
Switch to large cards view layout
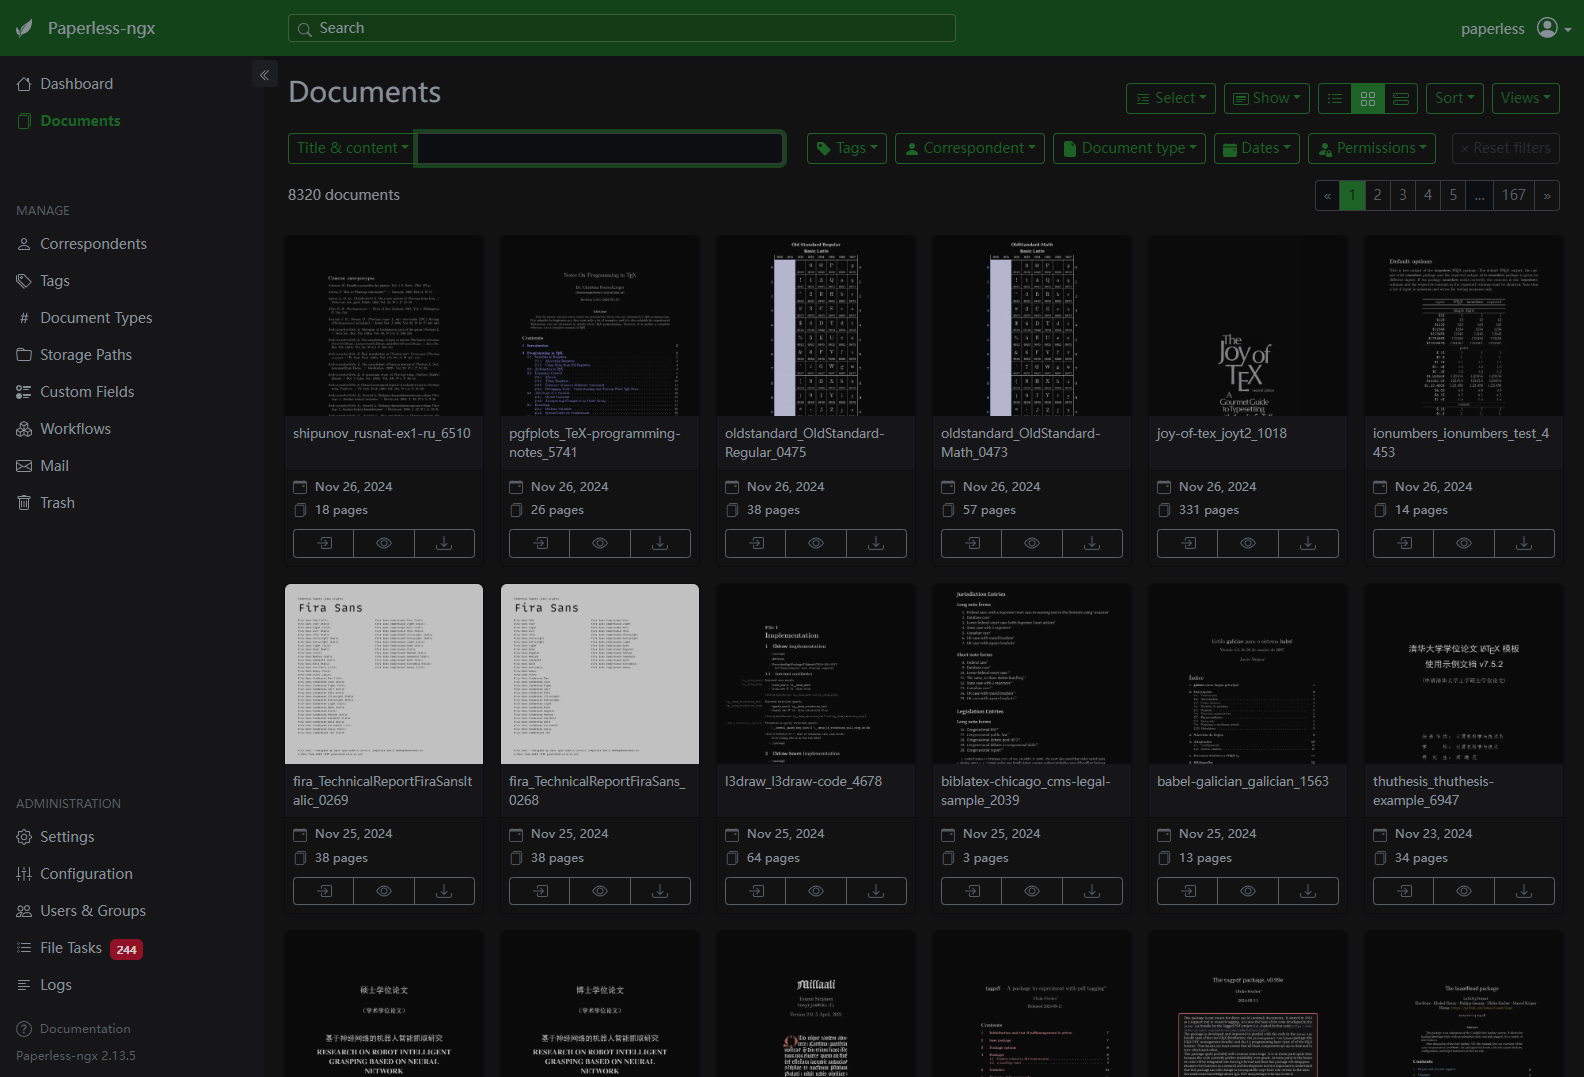[1401, 98]
